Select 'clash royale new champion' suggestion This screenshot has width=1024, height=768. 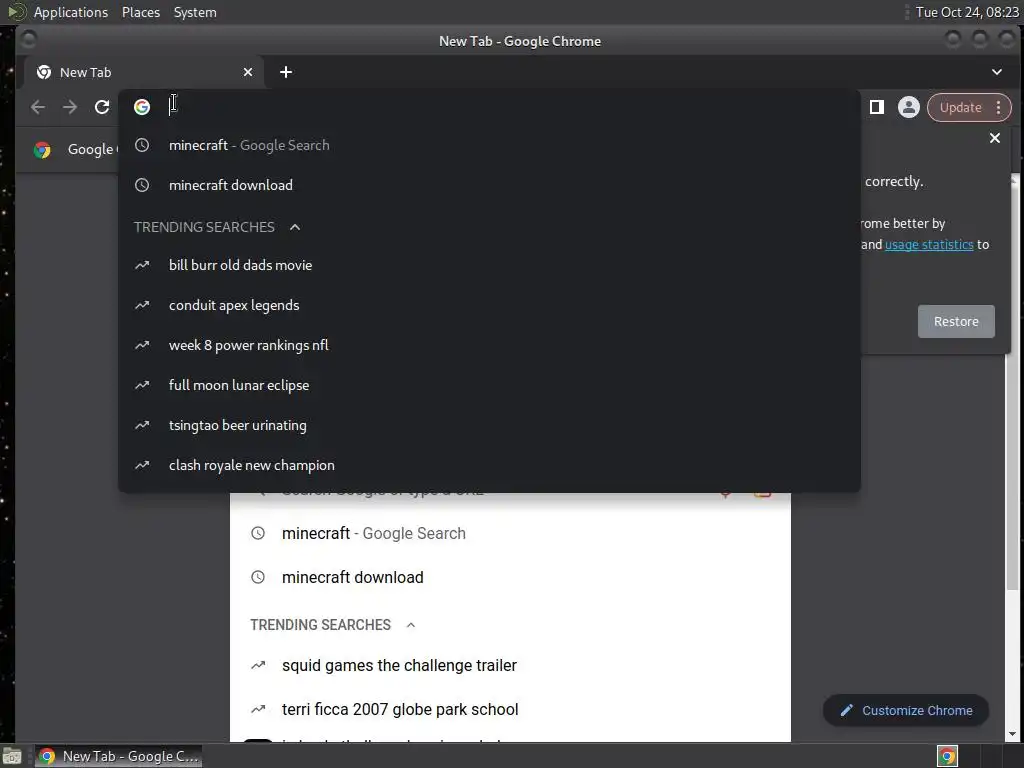[x=489, y=466]
